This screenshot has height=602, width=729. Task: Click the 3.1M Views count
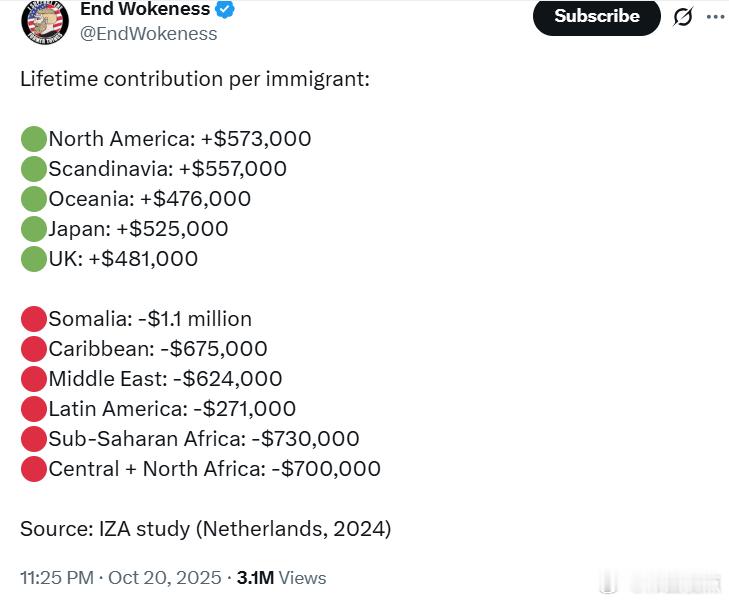click(x=281, y=578)
